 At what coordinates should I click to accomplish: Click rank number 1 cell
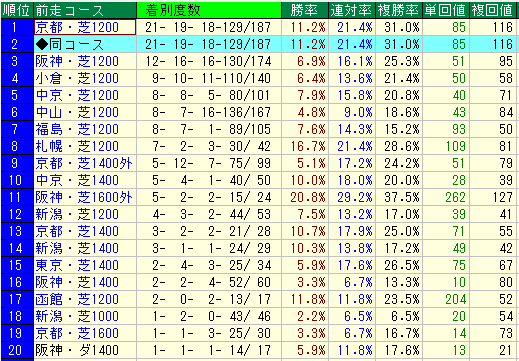point(17,27)
